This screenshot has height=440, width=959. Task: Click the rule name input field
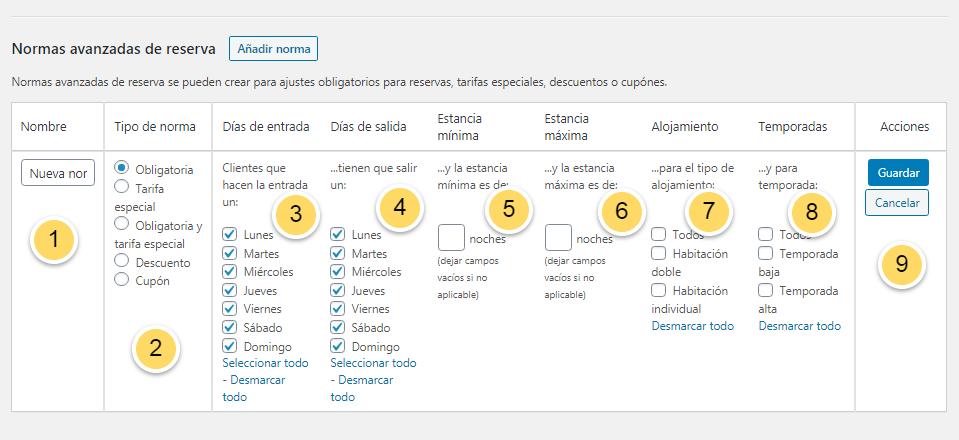[58, 174]
